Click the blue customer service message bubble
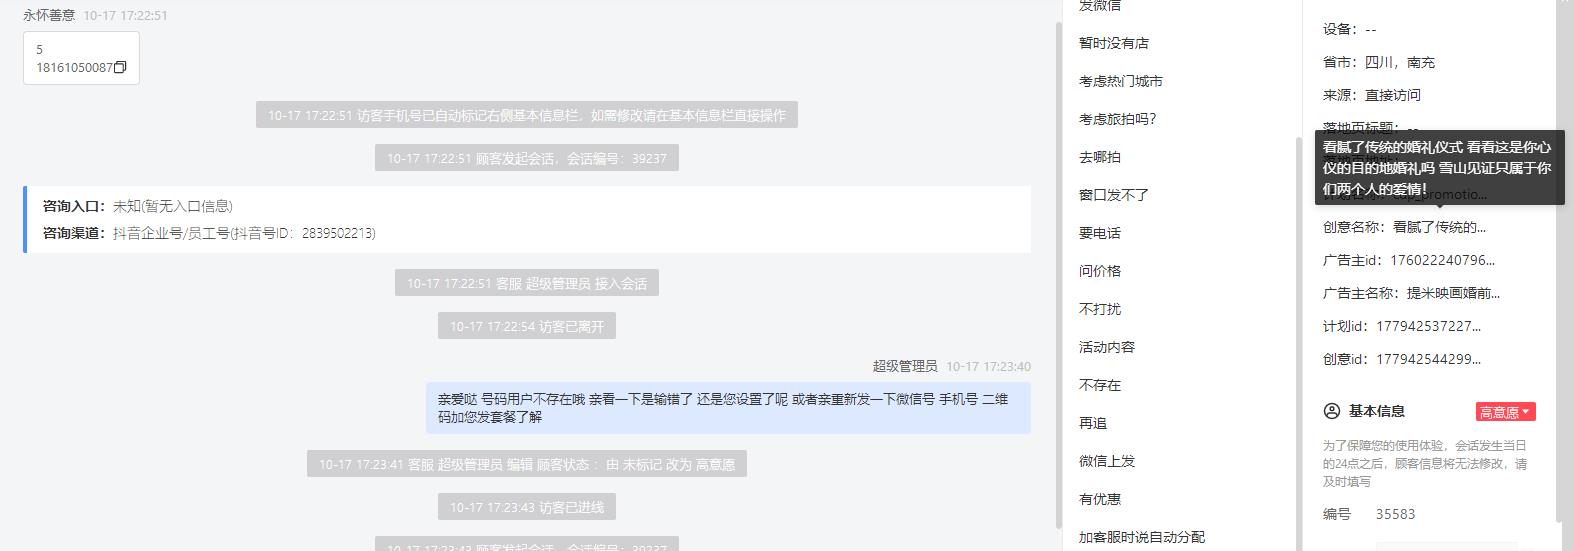The width and height of the screenshot is (1574, 551). tap(728, 408)
